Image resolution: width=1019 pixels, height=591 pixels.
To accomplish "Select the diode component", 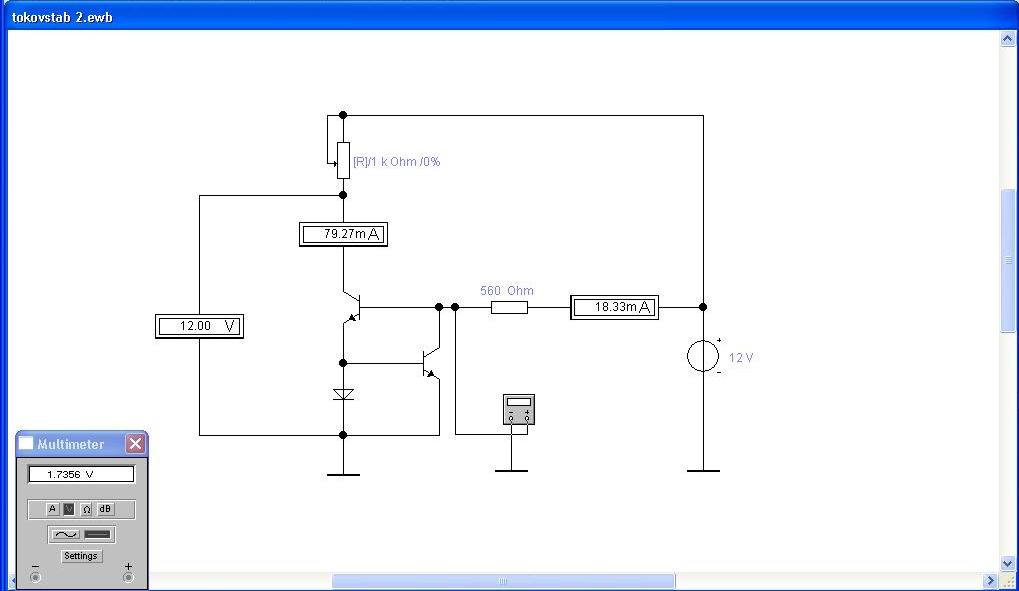I will click(343, 395).
